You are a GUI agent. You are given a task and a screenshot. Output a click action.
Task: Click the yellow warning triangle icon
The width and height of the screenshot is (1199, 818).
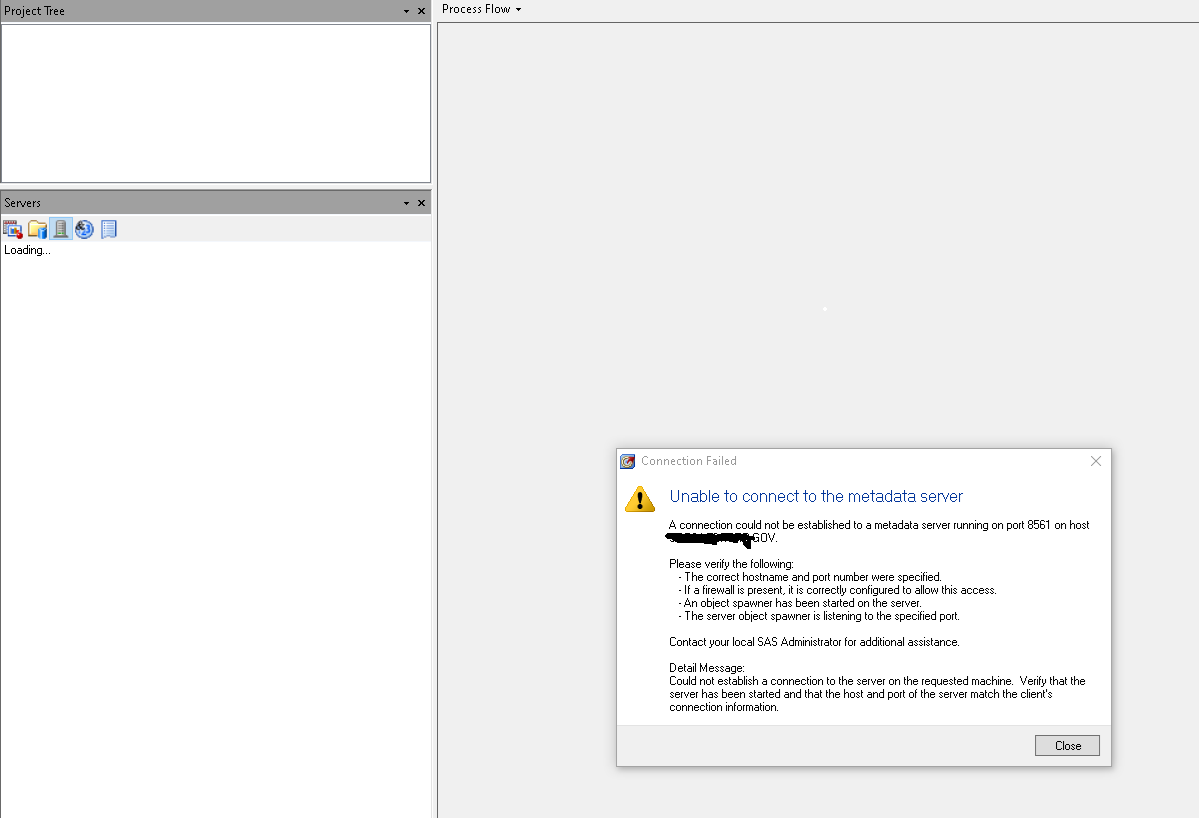click(x=640, y=499)
